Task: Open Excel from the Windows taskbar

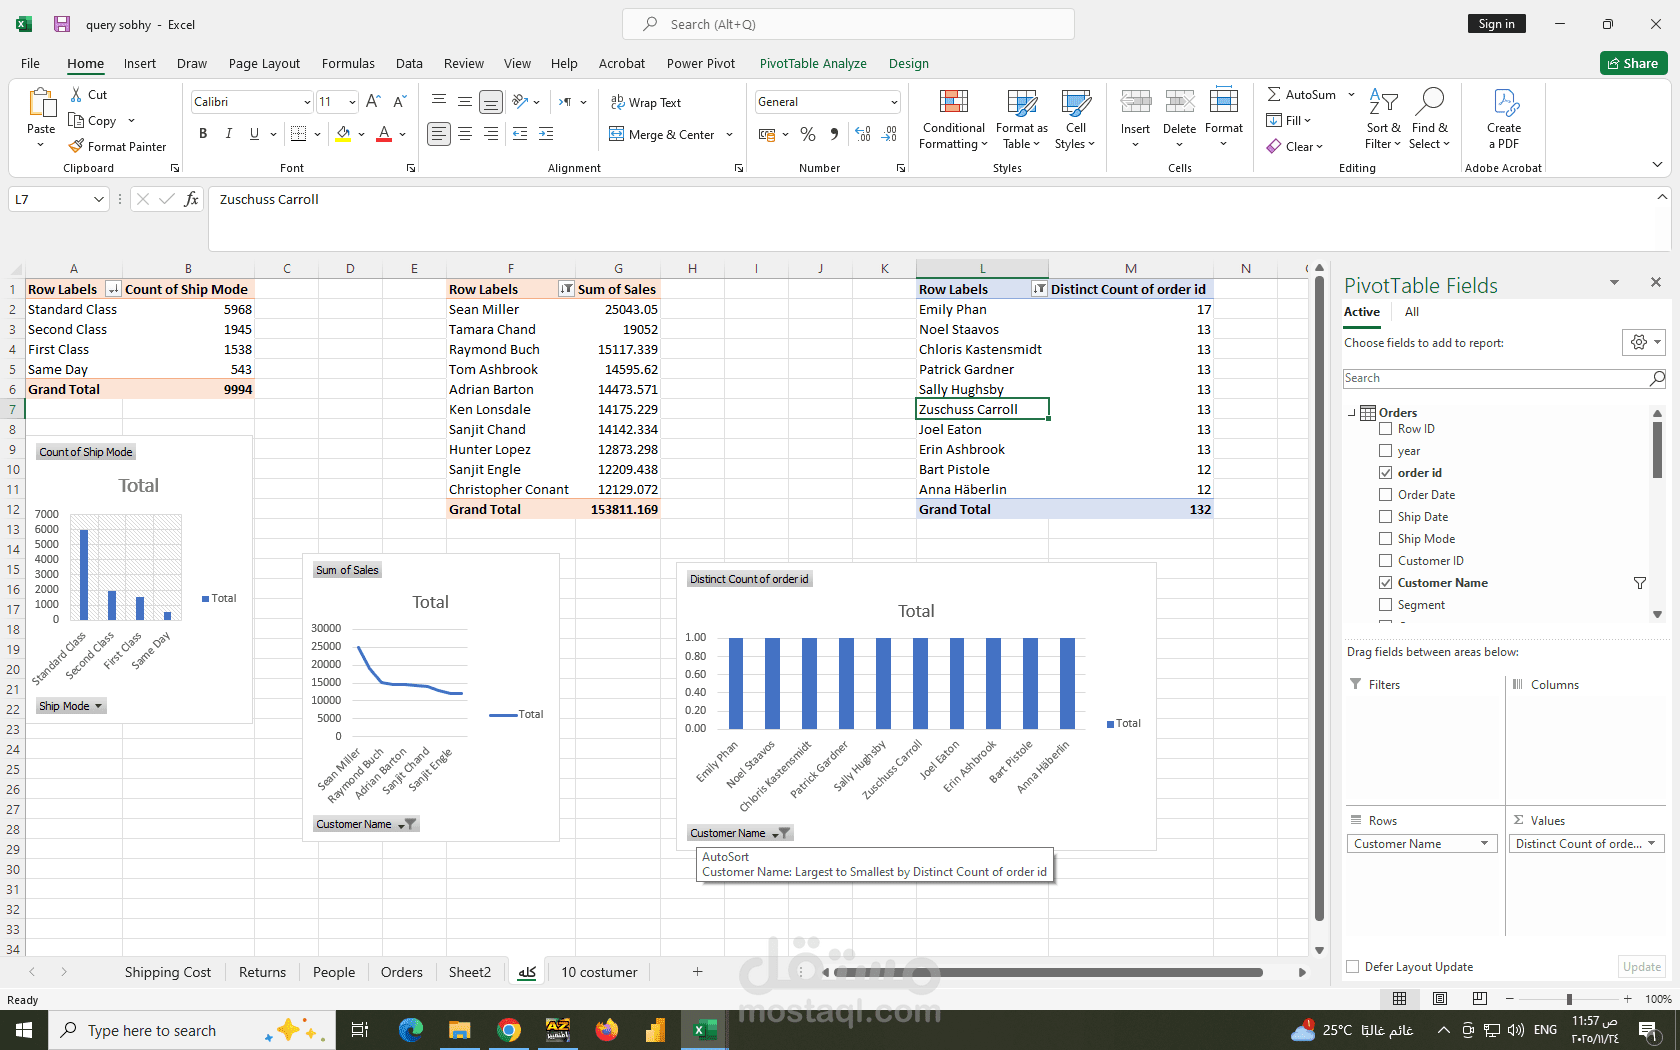Action: click(706, 1030)
